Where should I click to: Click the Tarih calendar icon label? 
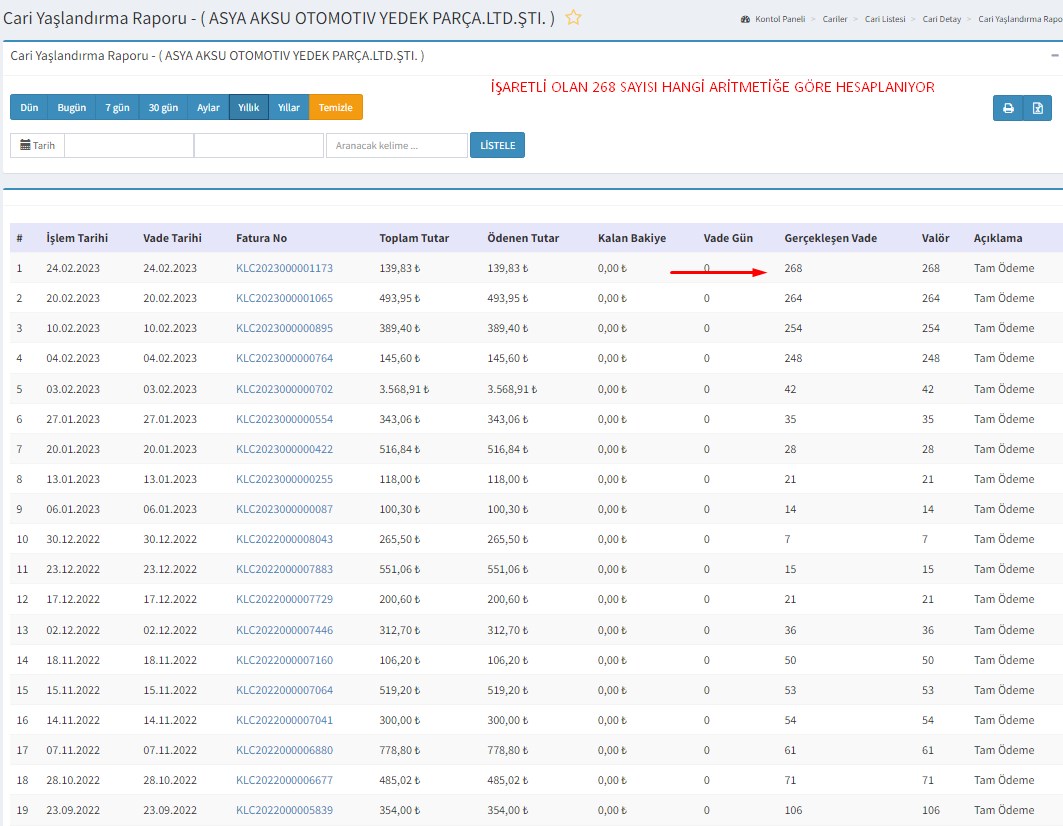tap(37, 145)
